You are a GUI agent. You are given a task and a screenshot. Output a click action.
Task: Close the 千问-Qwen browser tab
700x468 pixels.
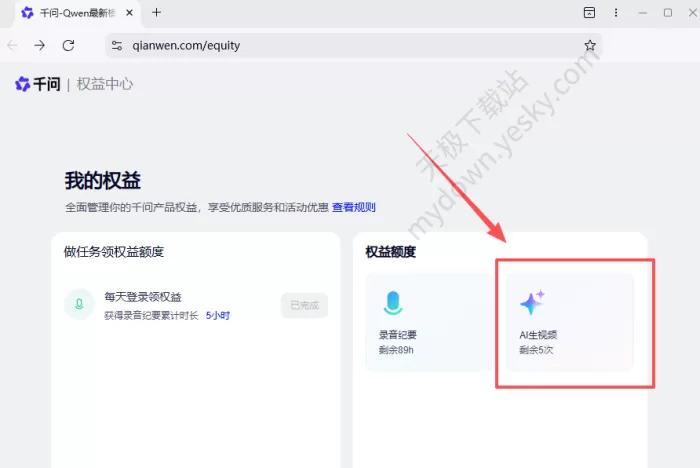click(129, 13)
